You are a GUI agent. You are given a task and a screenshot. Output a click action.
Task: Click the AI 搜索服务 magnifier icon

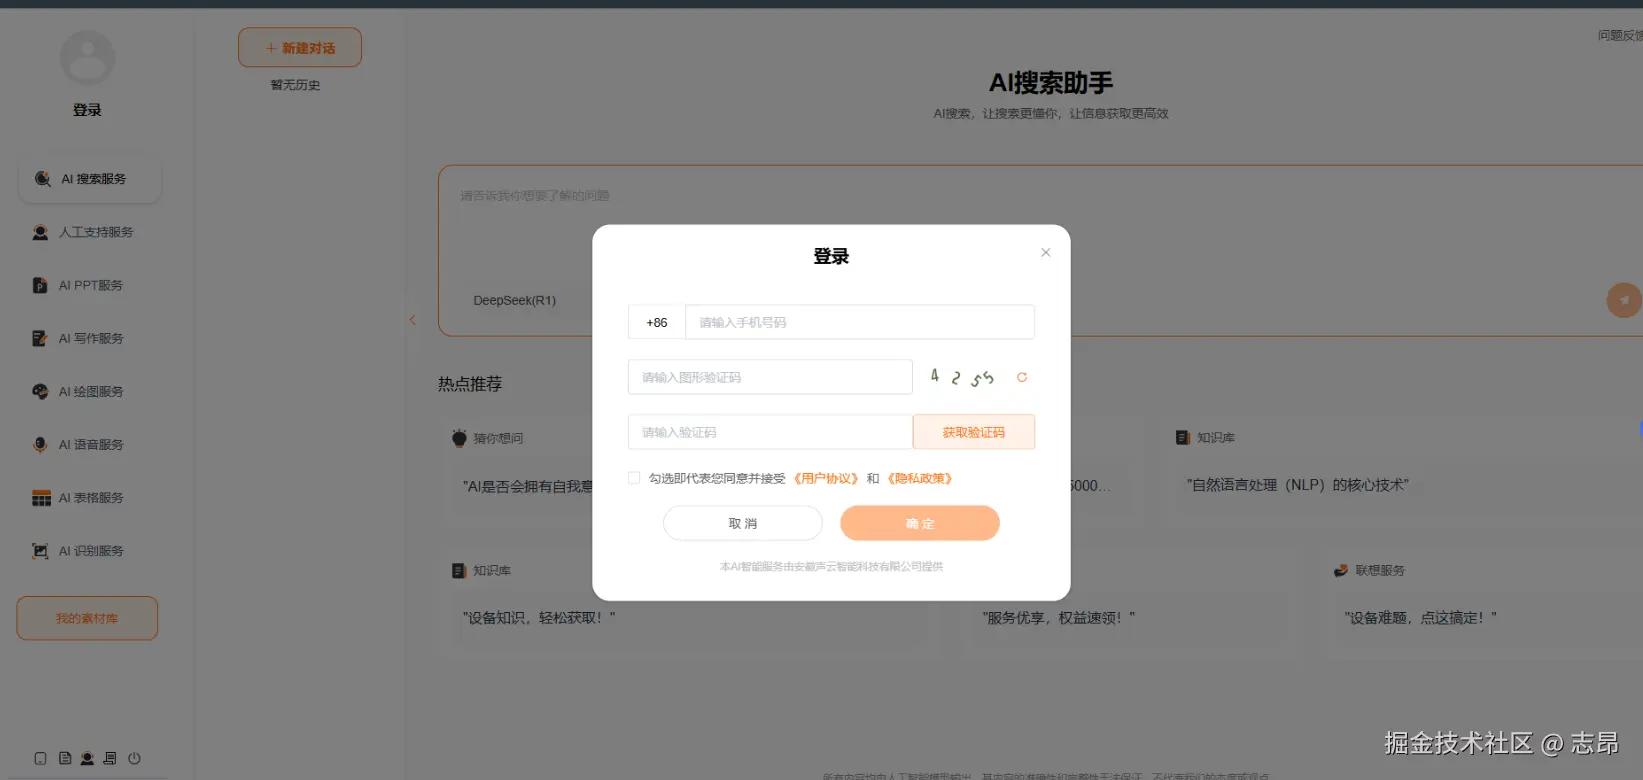[42, 179]
